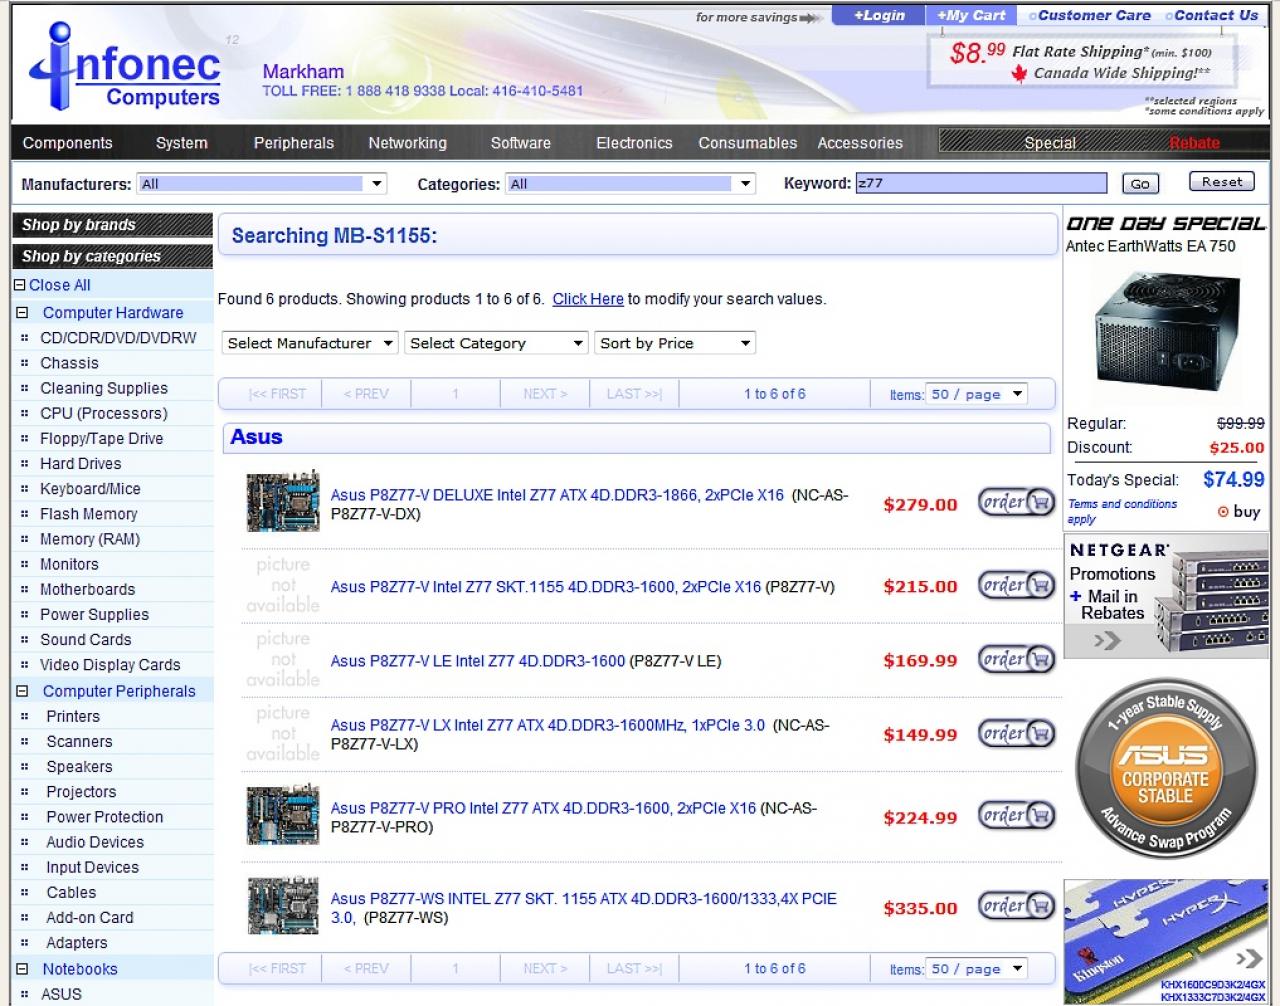Click the Rebate tab
1280x1006 pixels.
point(1195,143)
